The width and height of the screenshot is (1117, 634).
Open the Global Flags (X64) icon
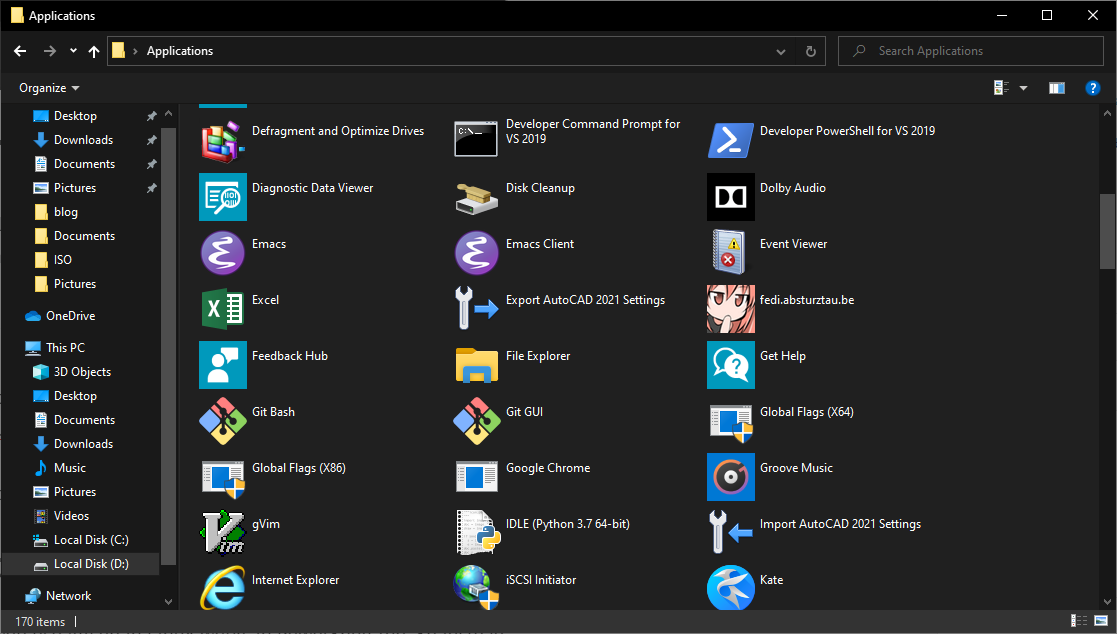tap(732, 422)
